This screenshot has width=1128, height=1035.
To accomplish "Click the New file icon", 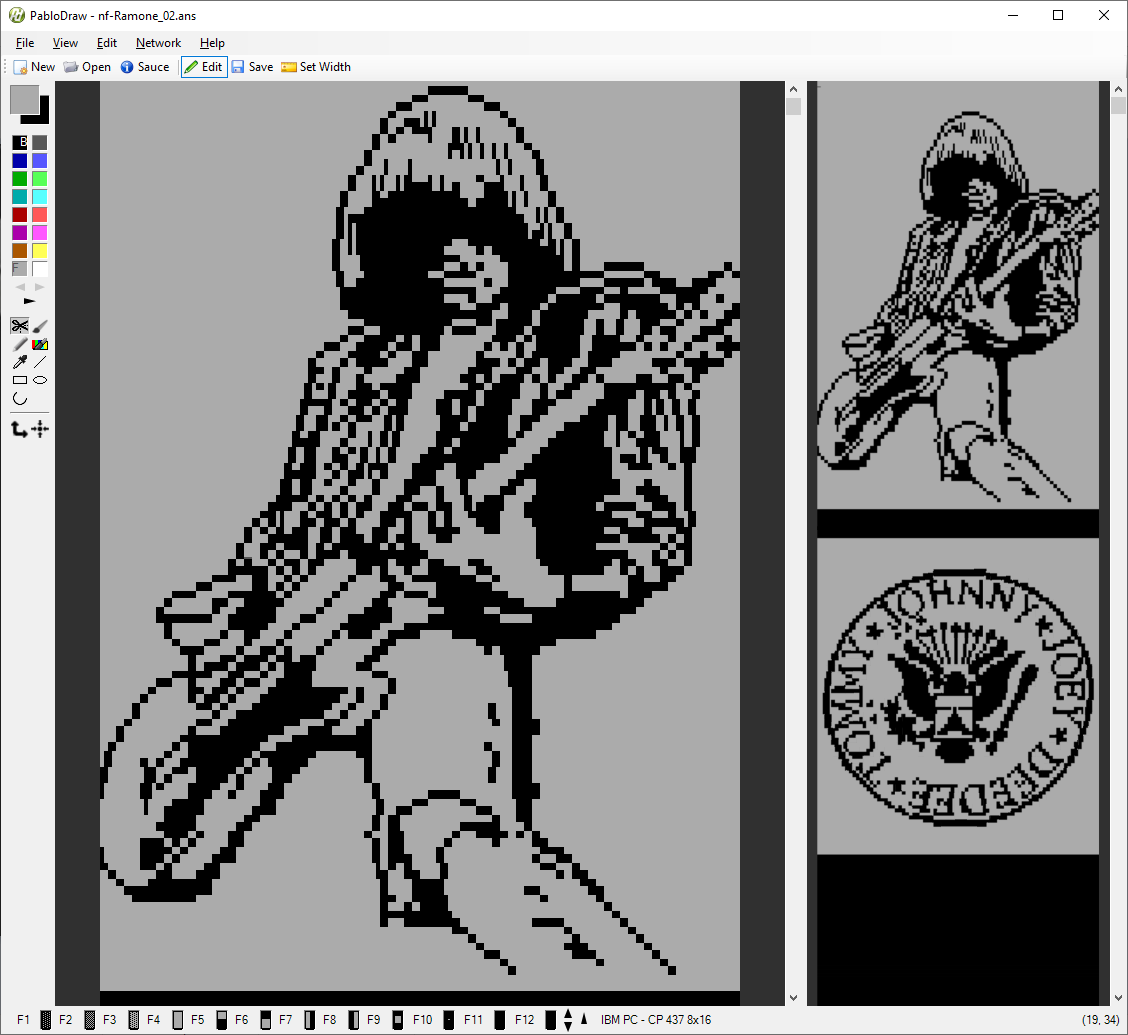I will click(x=20, y=67).
